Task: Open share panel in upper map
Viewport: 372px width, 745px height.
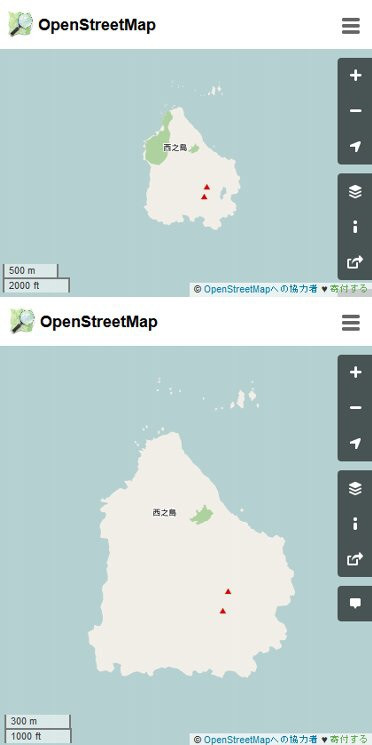Action: point(355,262)
